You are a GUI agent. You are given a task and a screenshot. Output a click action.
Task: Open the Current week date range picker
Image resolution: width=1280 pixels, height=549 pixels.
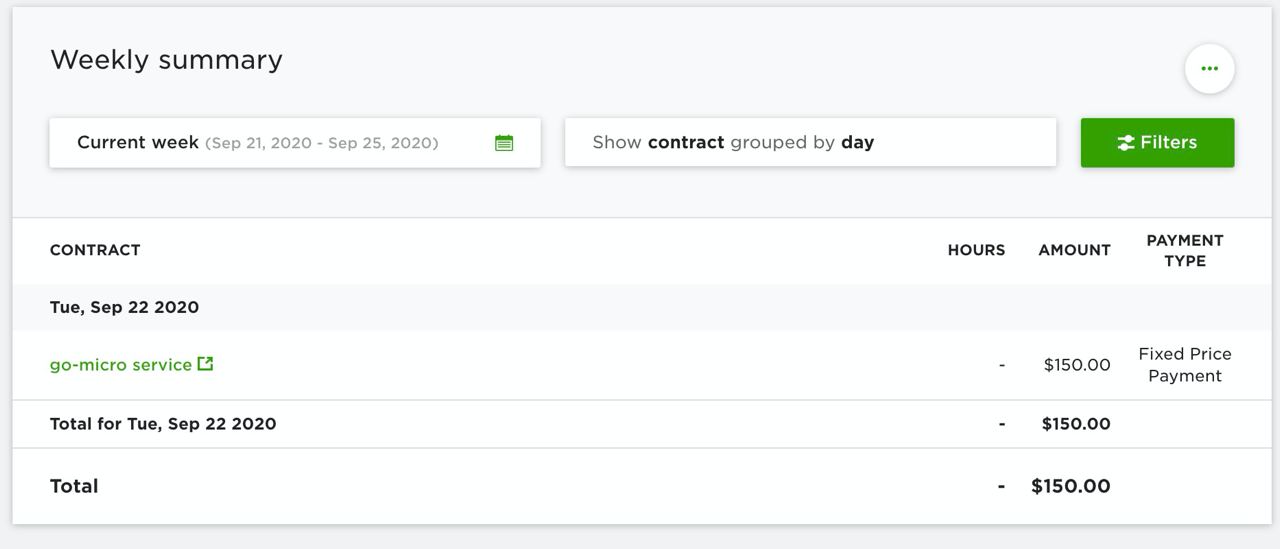(x=295, y=143)
